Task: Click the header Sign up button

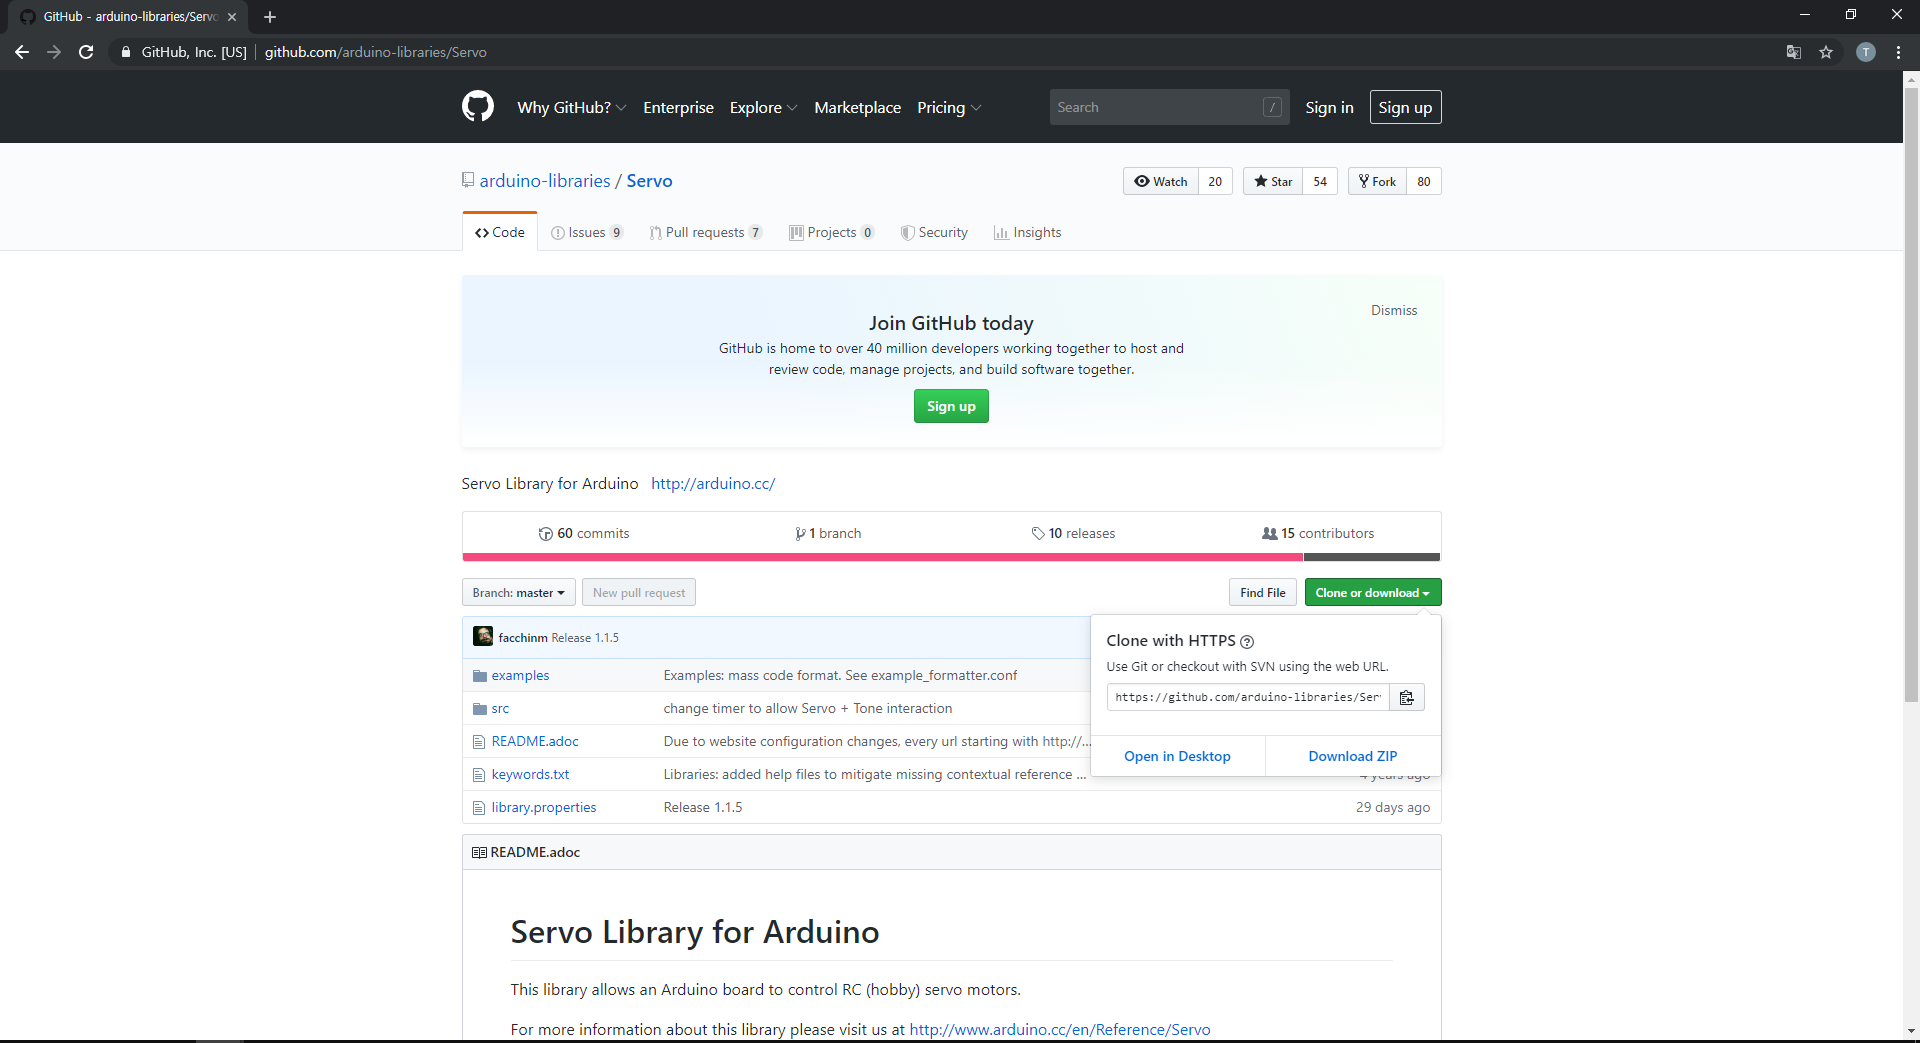Action: [1405, 107]
